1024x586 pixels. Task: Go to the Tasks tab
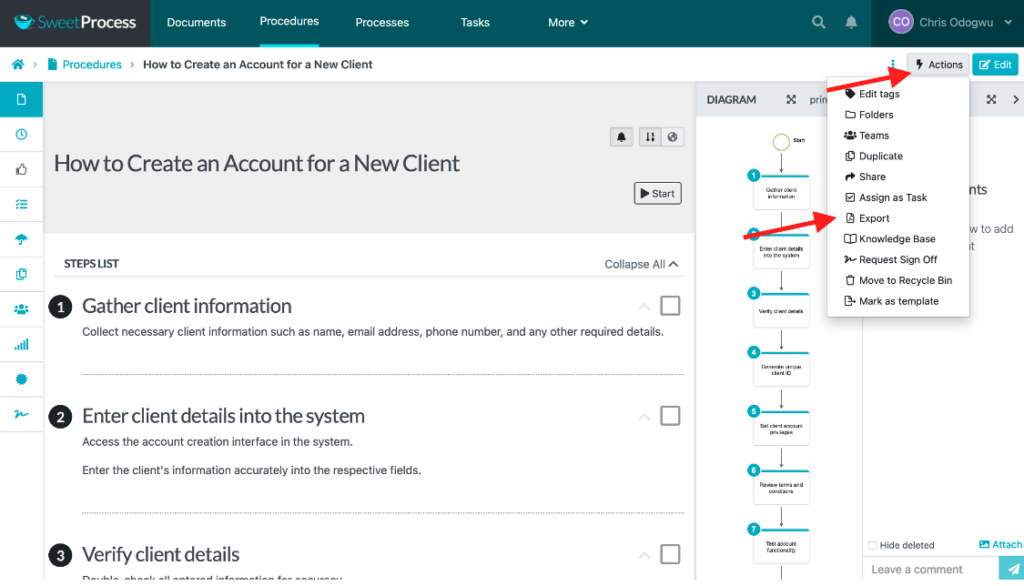(475, 22)
